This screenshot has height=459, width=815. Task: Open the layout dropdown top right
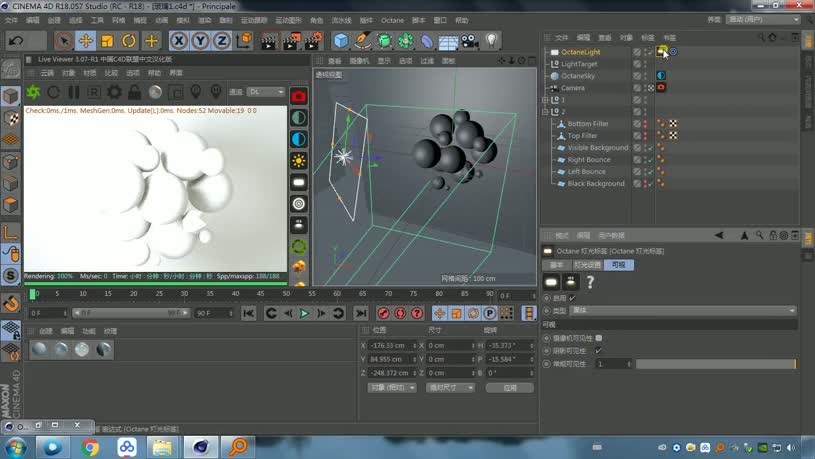[763, 19]
